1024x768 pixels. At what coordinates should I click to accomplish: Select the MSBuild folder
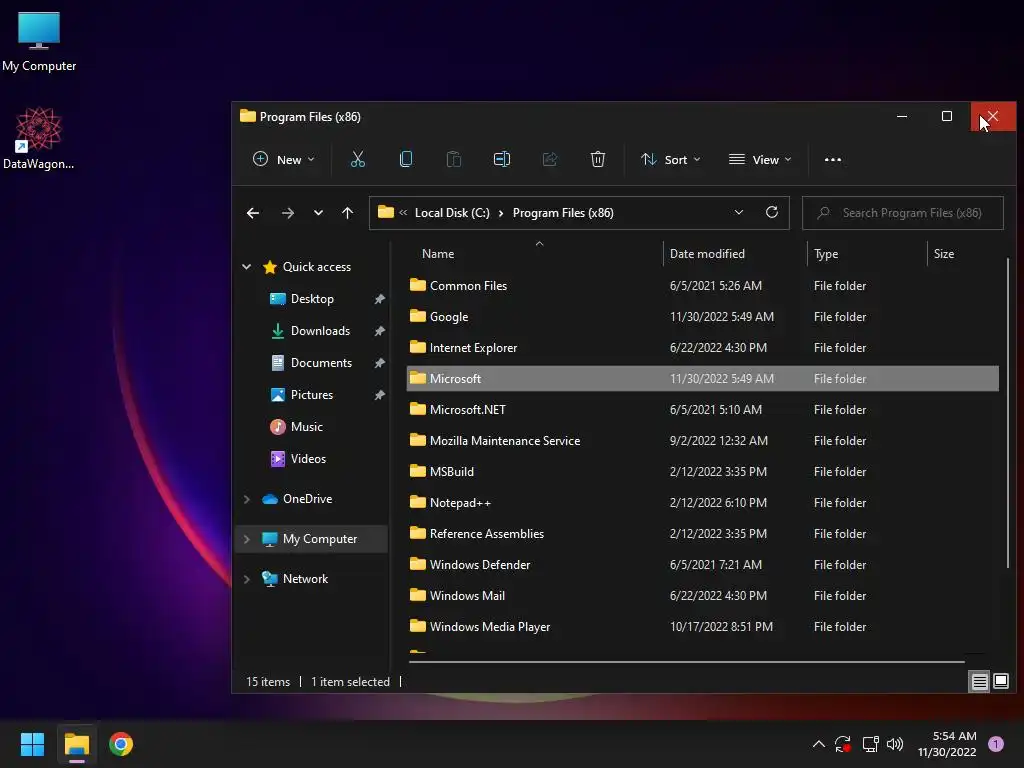click(x=702, y=472)
